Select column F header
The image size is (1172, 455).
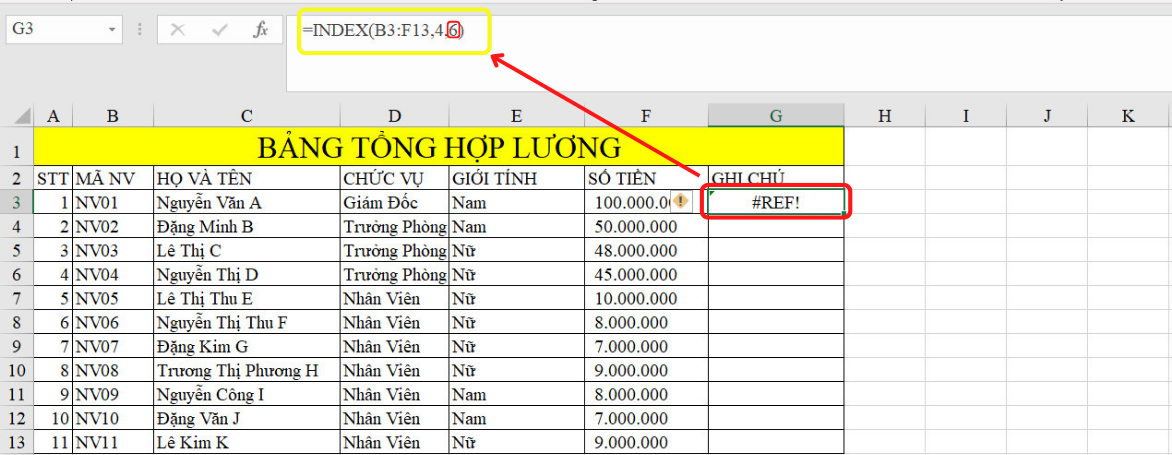click(x=647, y=116)
